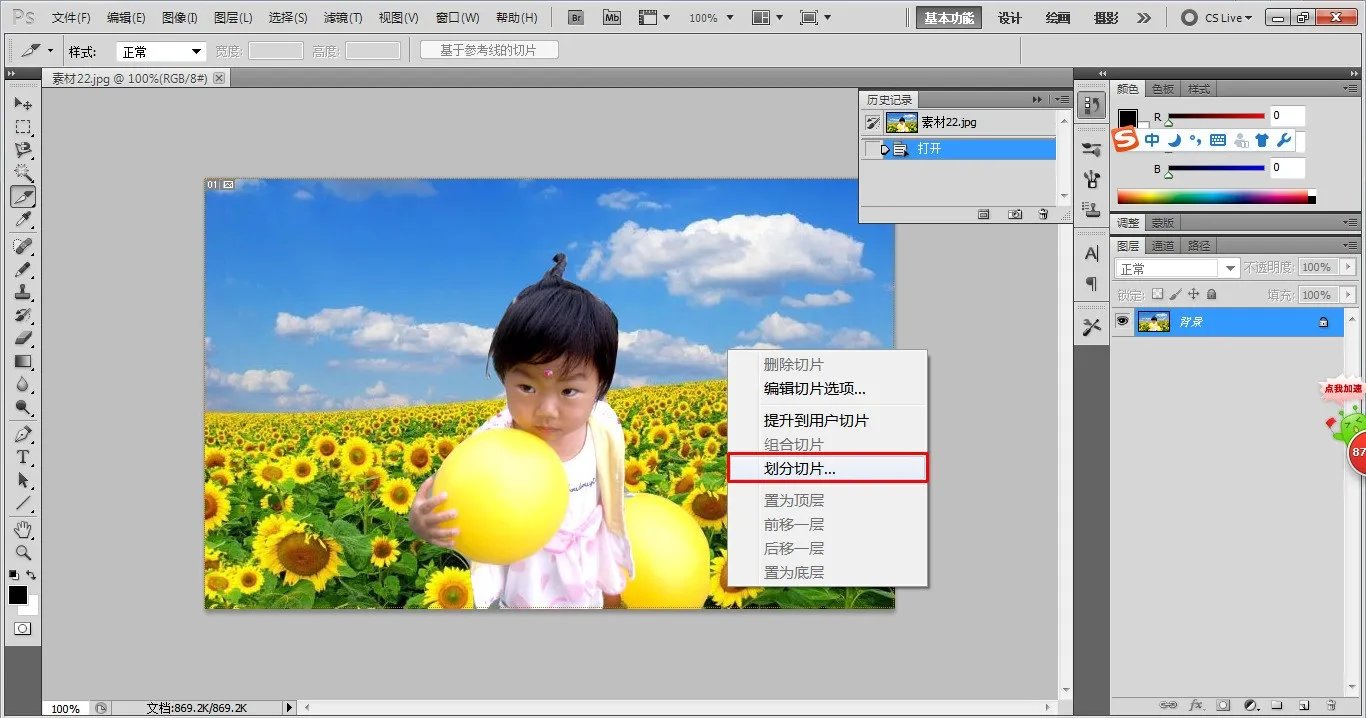Click the 基于参考线的切片 button
1366x718 pixels.
(488, 50)
